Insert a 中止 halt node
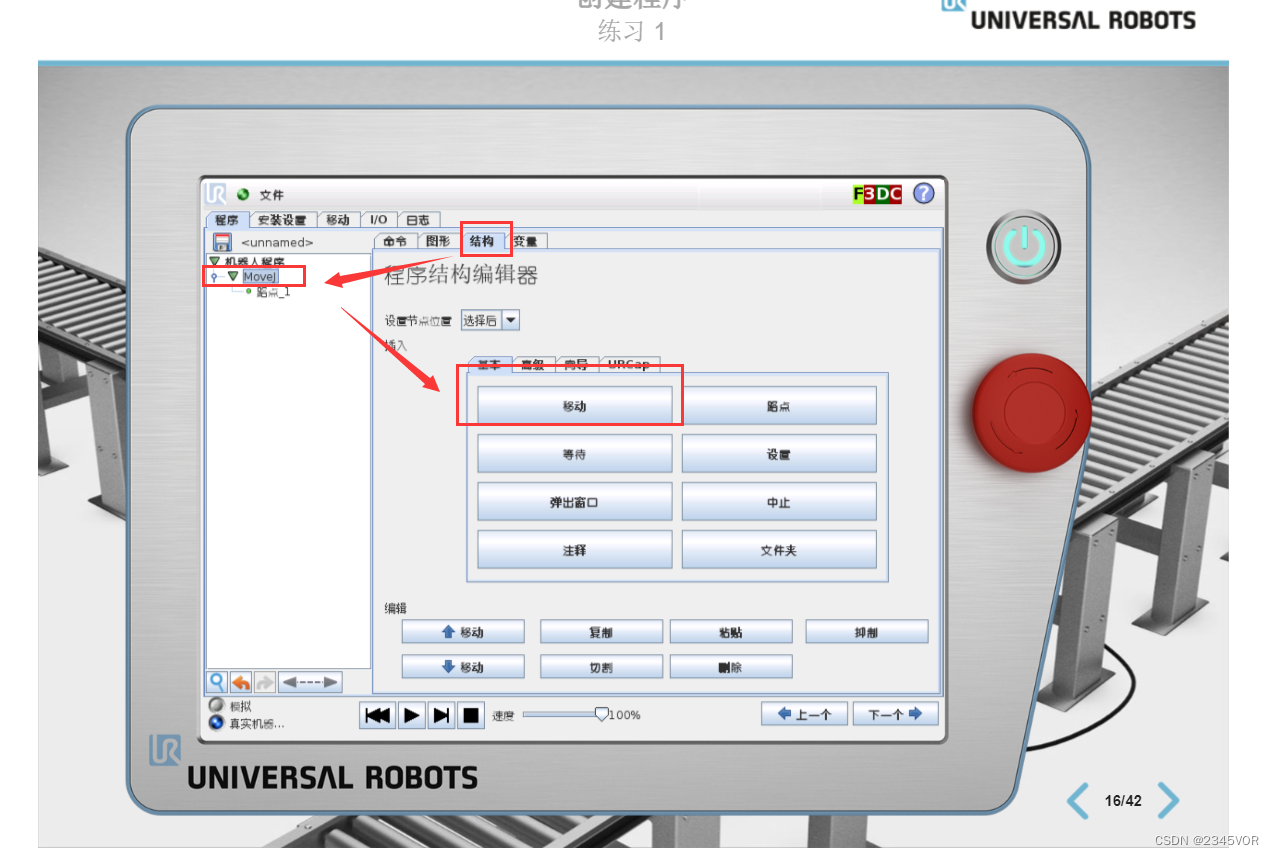 point(779,502)
